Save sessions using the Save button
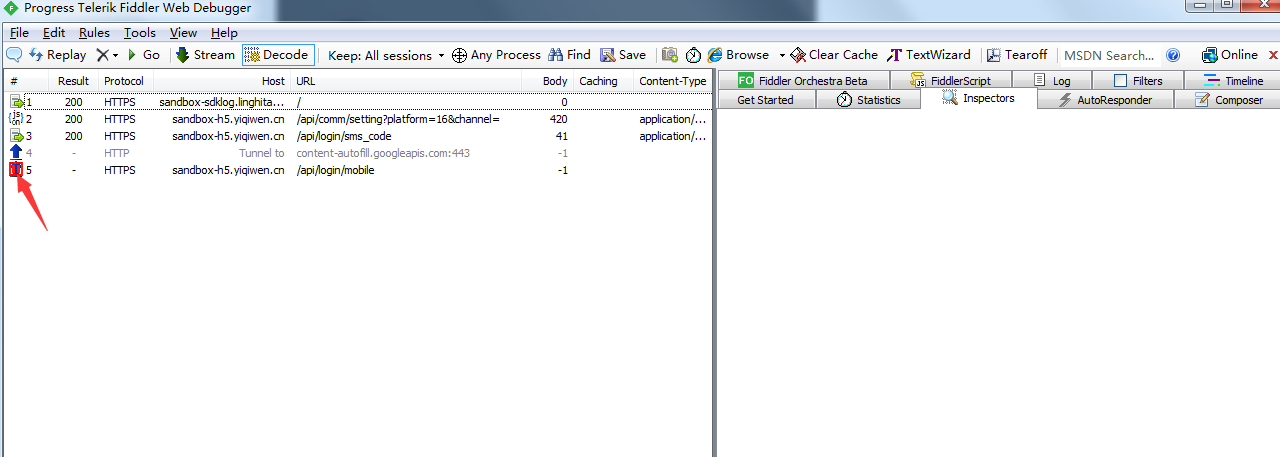Screen dimensions: 1280x457 click(x=623, y=55)
